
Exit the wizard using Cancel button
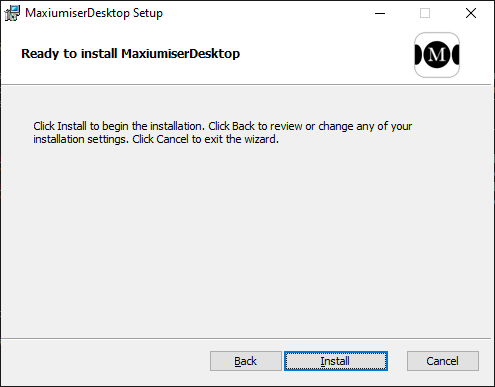pos(443,361)
